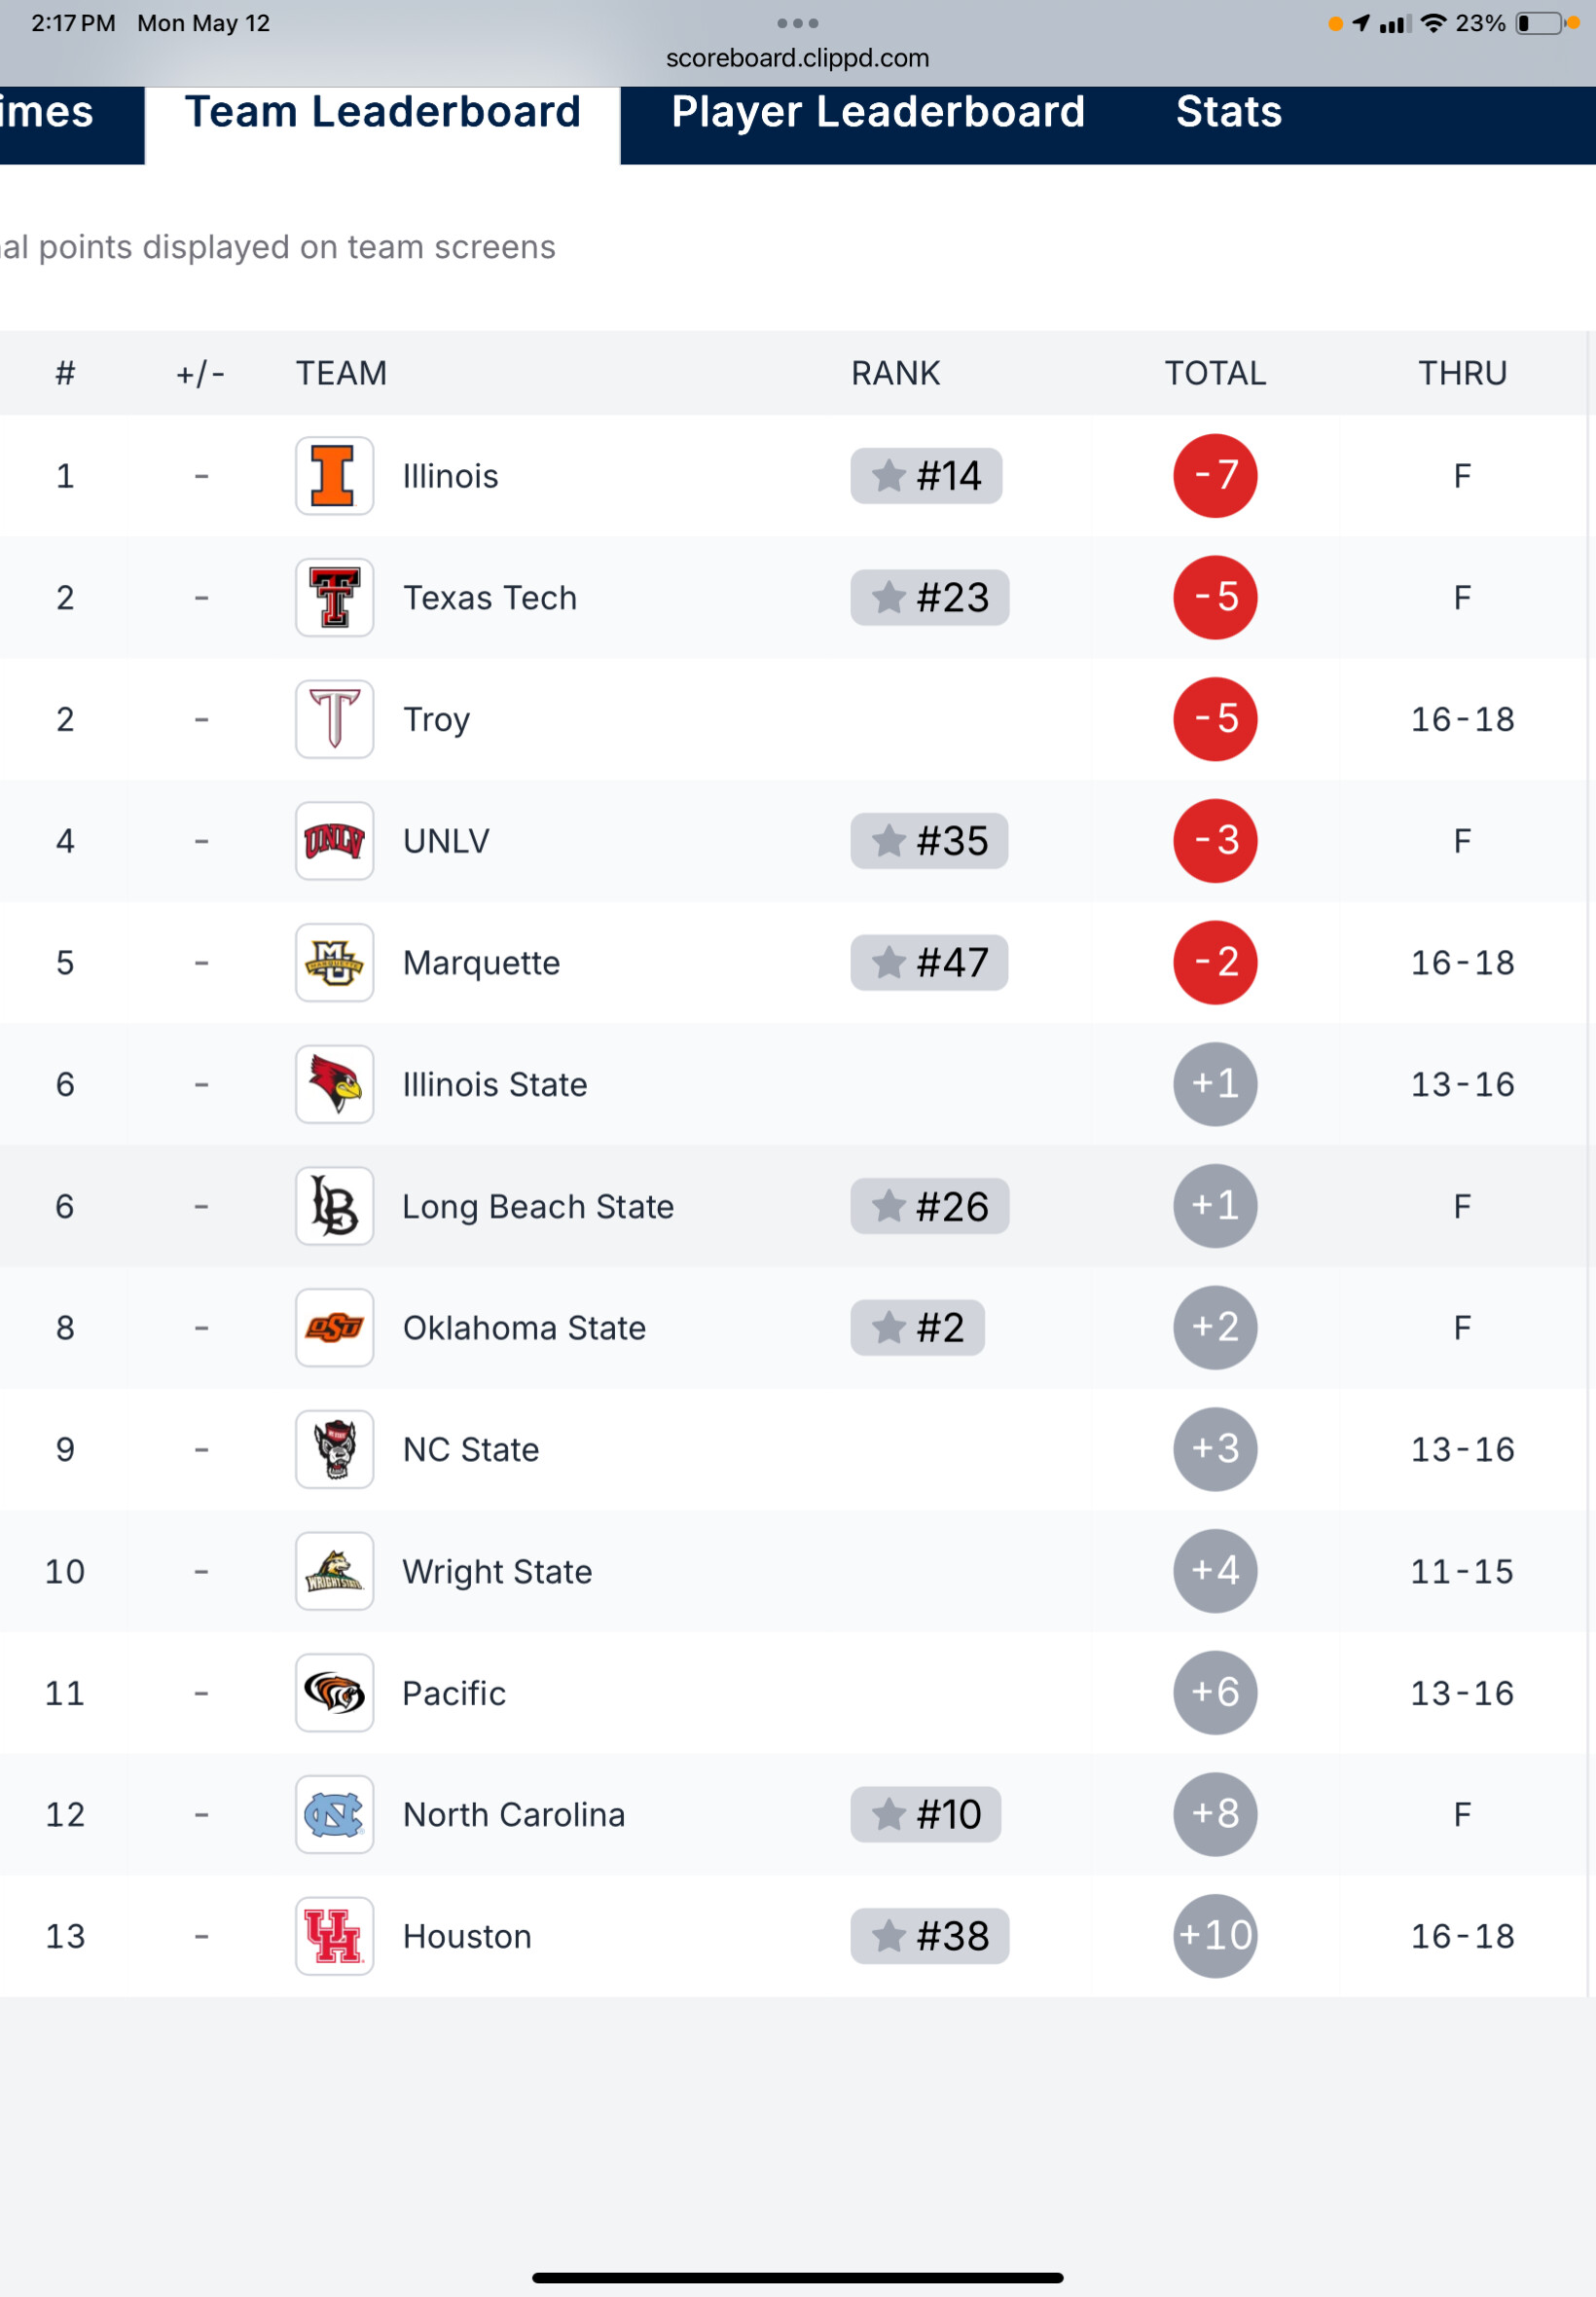1596x2297 pixels.
Task: Tap the #2 rank badge for Oklahoma State
Action: (x=917, y=1328)
